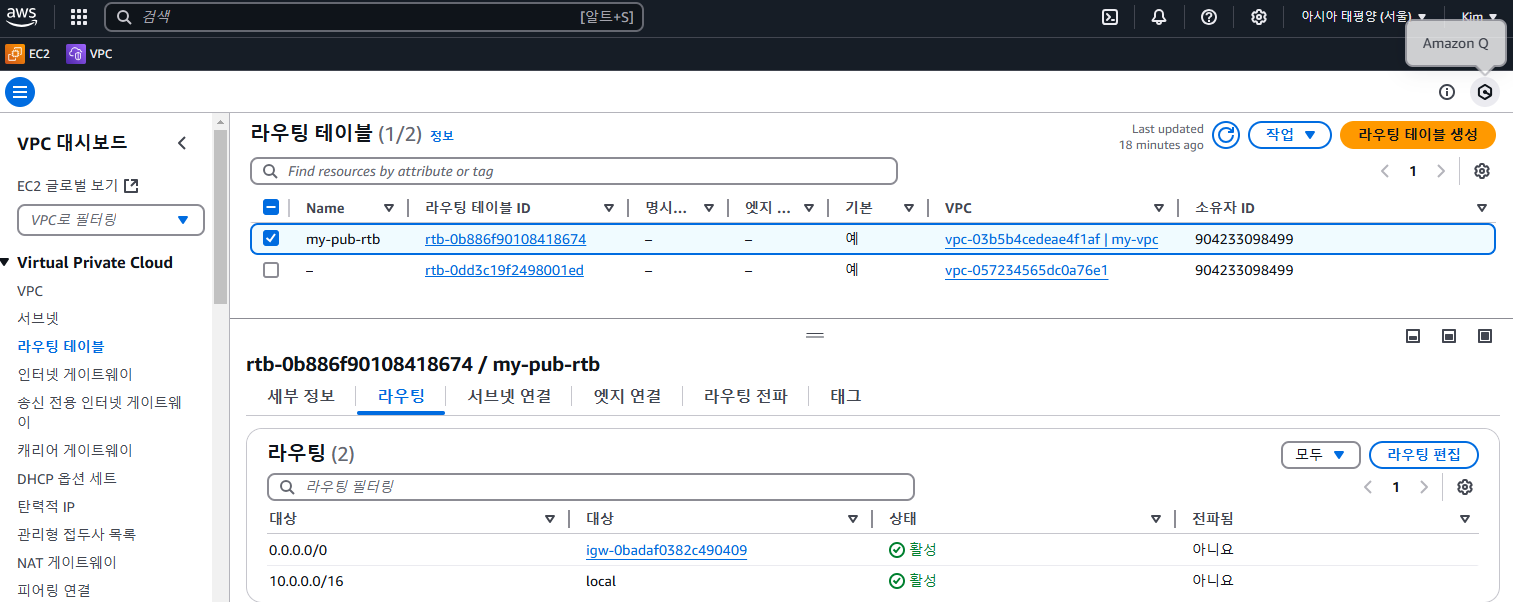Go to previous page of route tables

pos(1385,171)
